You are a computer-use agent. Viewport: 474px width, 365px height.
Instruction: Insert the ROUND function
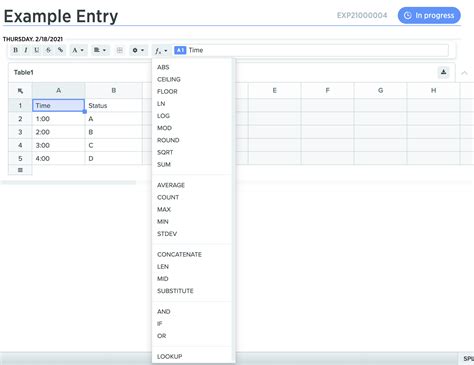click(x=168, y=140)
